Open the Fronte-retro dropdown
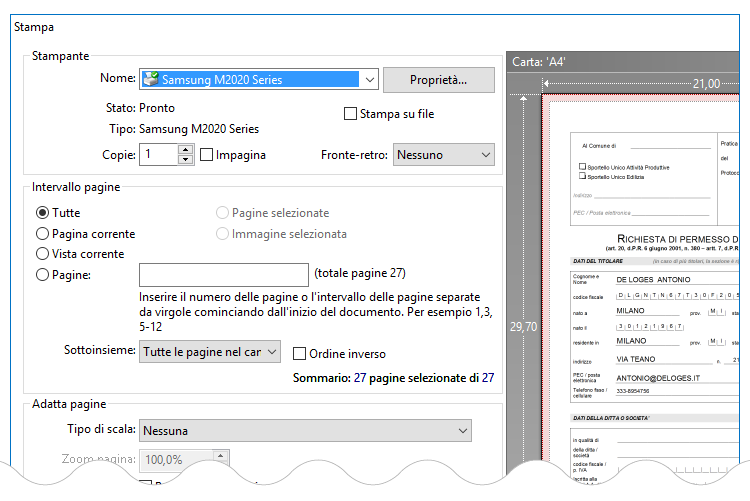Image resolution: width=750 pixels, height=501 pixels. pos(443,155)
